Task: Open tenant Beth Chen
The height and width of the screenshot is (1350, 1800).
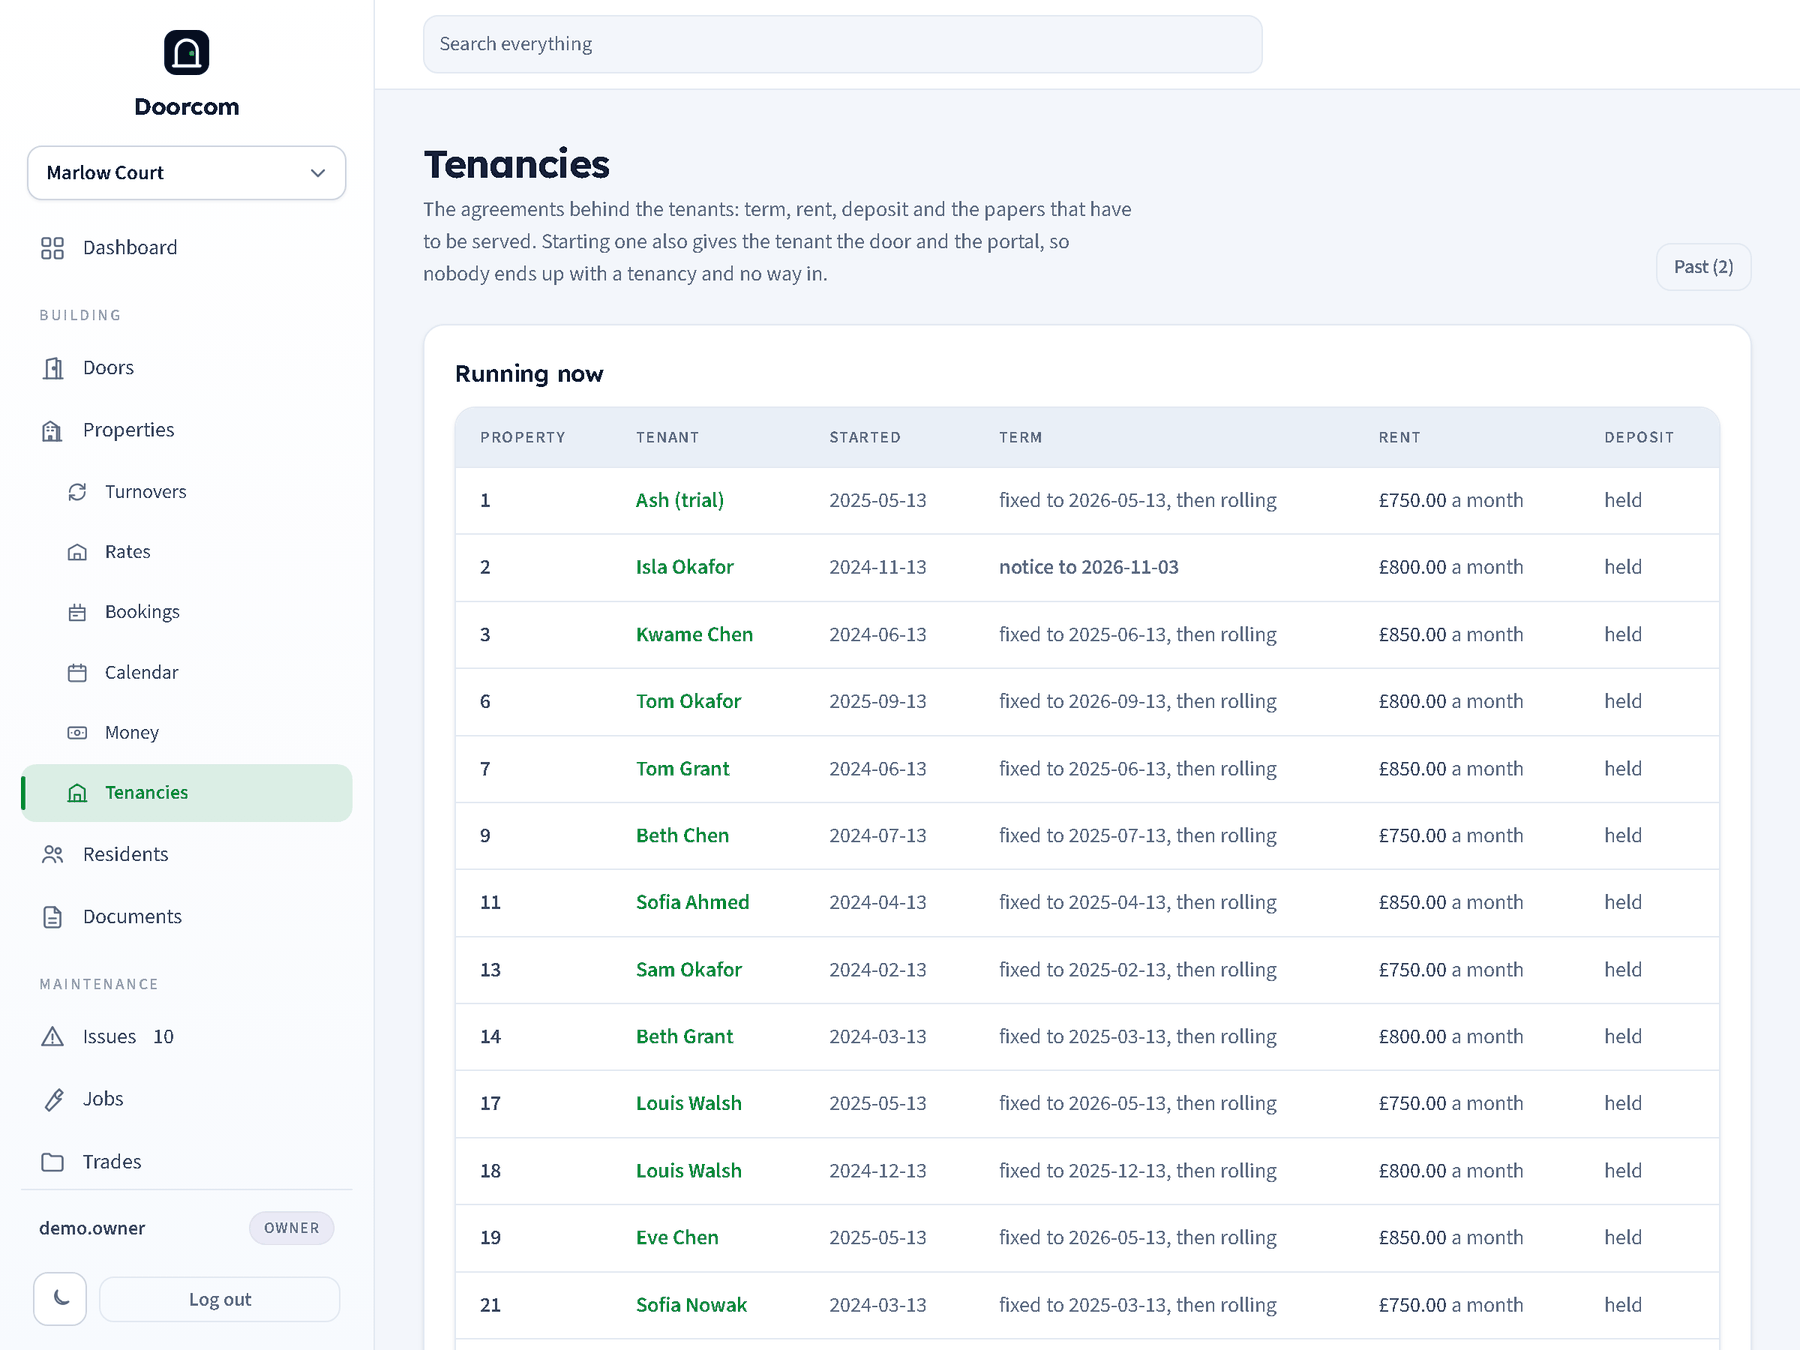Action: pyautogui.click(x=683, y=835)
